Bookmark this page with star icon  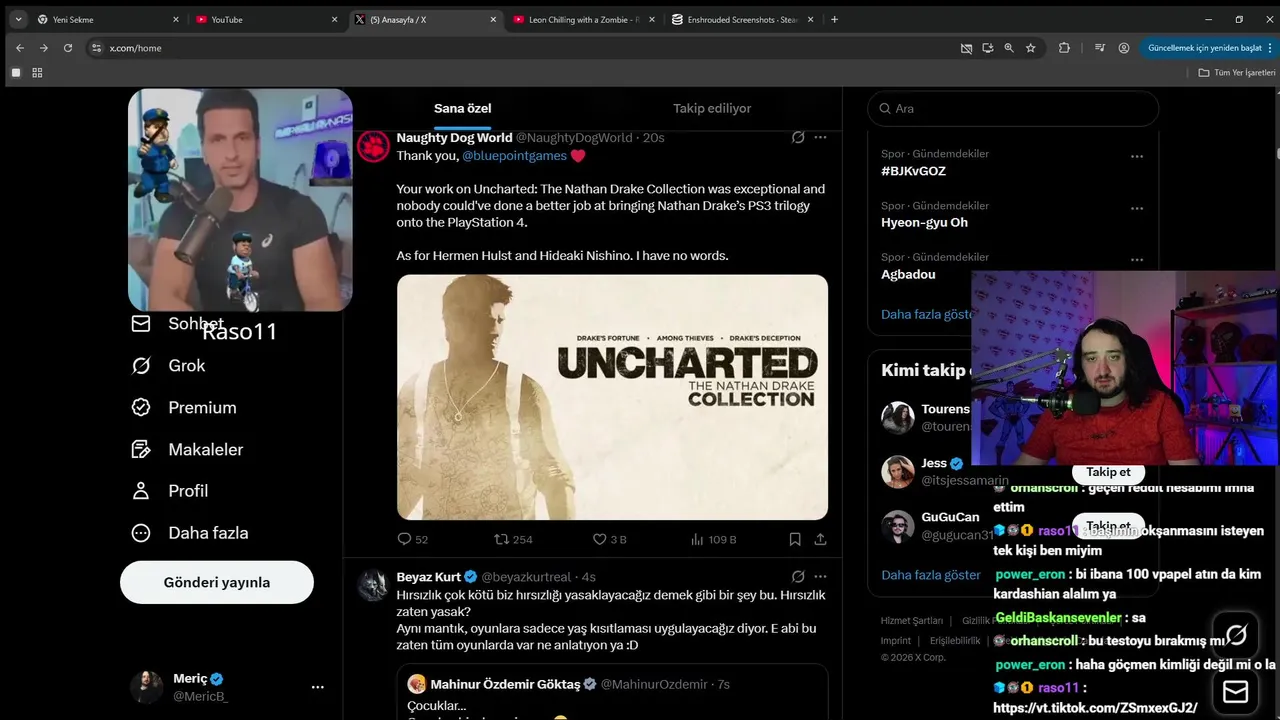pyautogui.click(x=1031, y=48)
